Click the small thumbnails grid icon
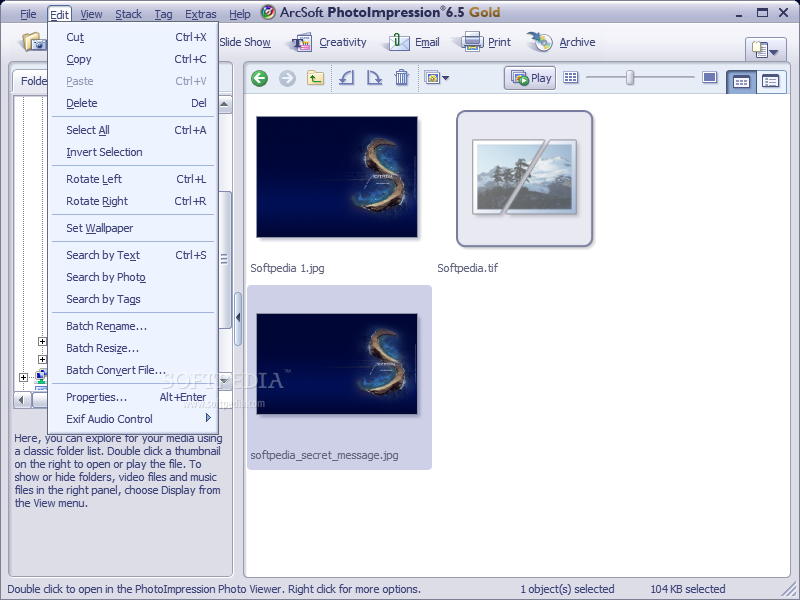Viewport: 800px width, 600px height. pyautogui.click(x=570, y=78)
